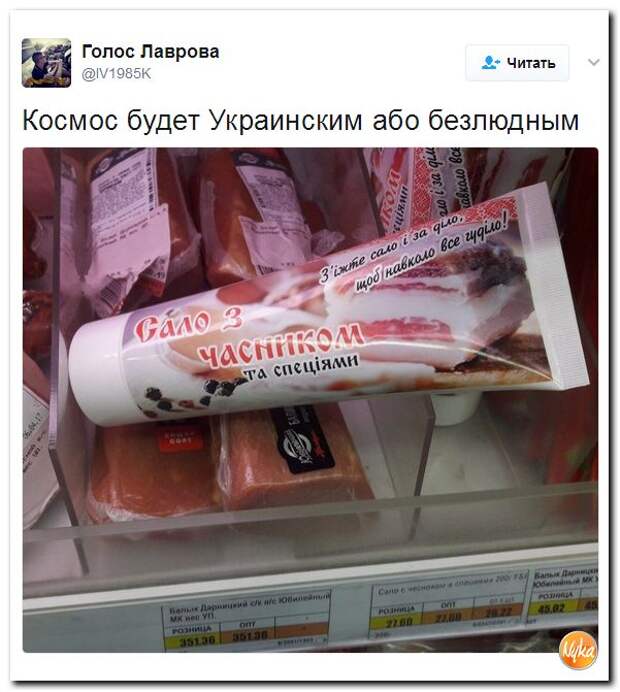
Task: Click the Читать follow button
Action: [517, 63]
